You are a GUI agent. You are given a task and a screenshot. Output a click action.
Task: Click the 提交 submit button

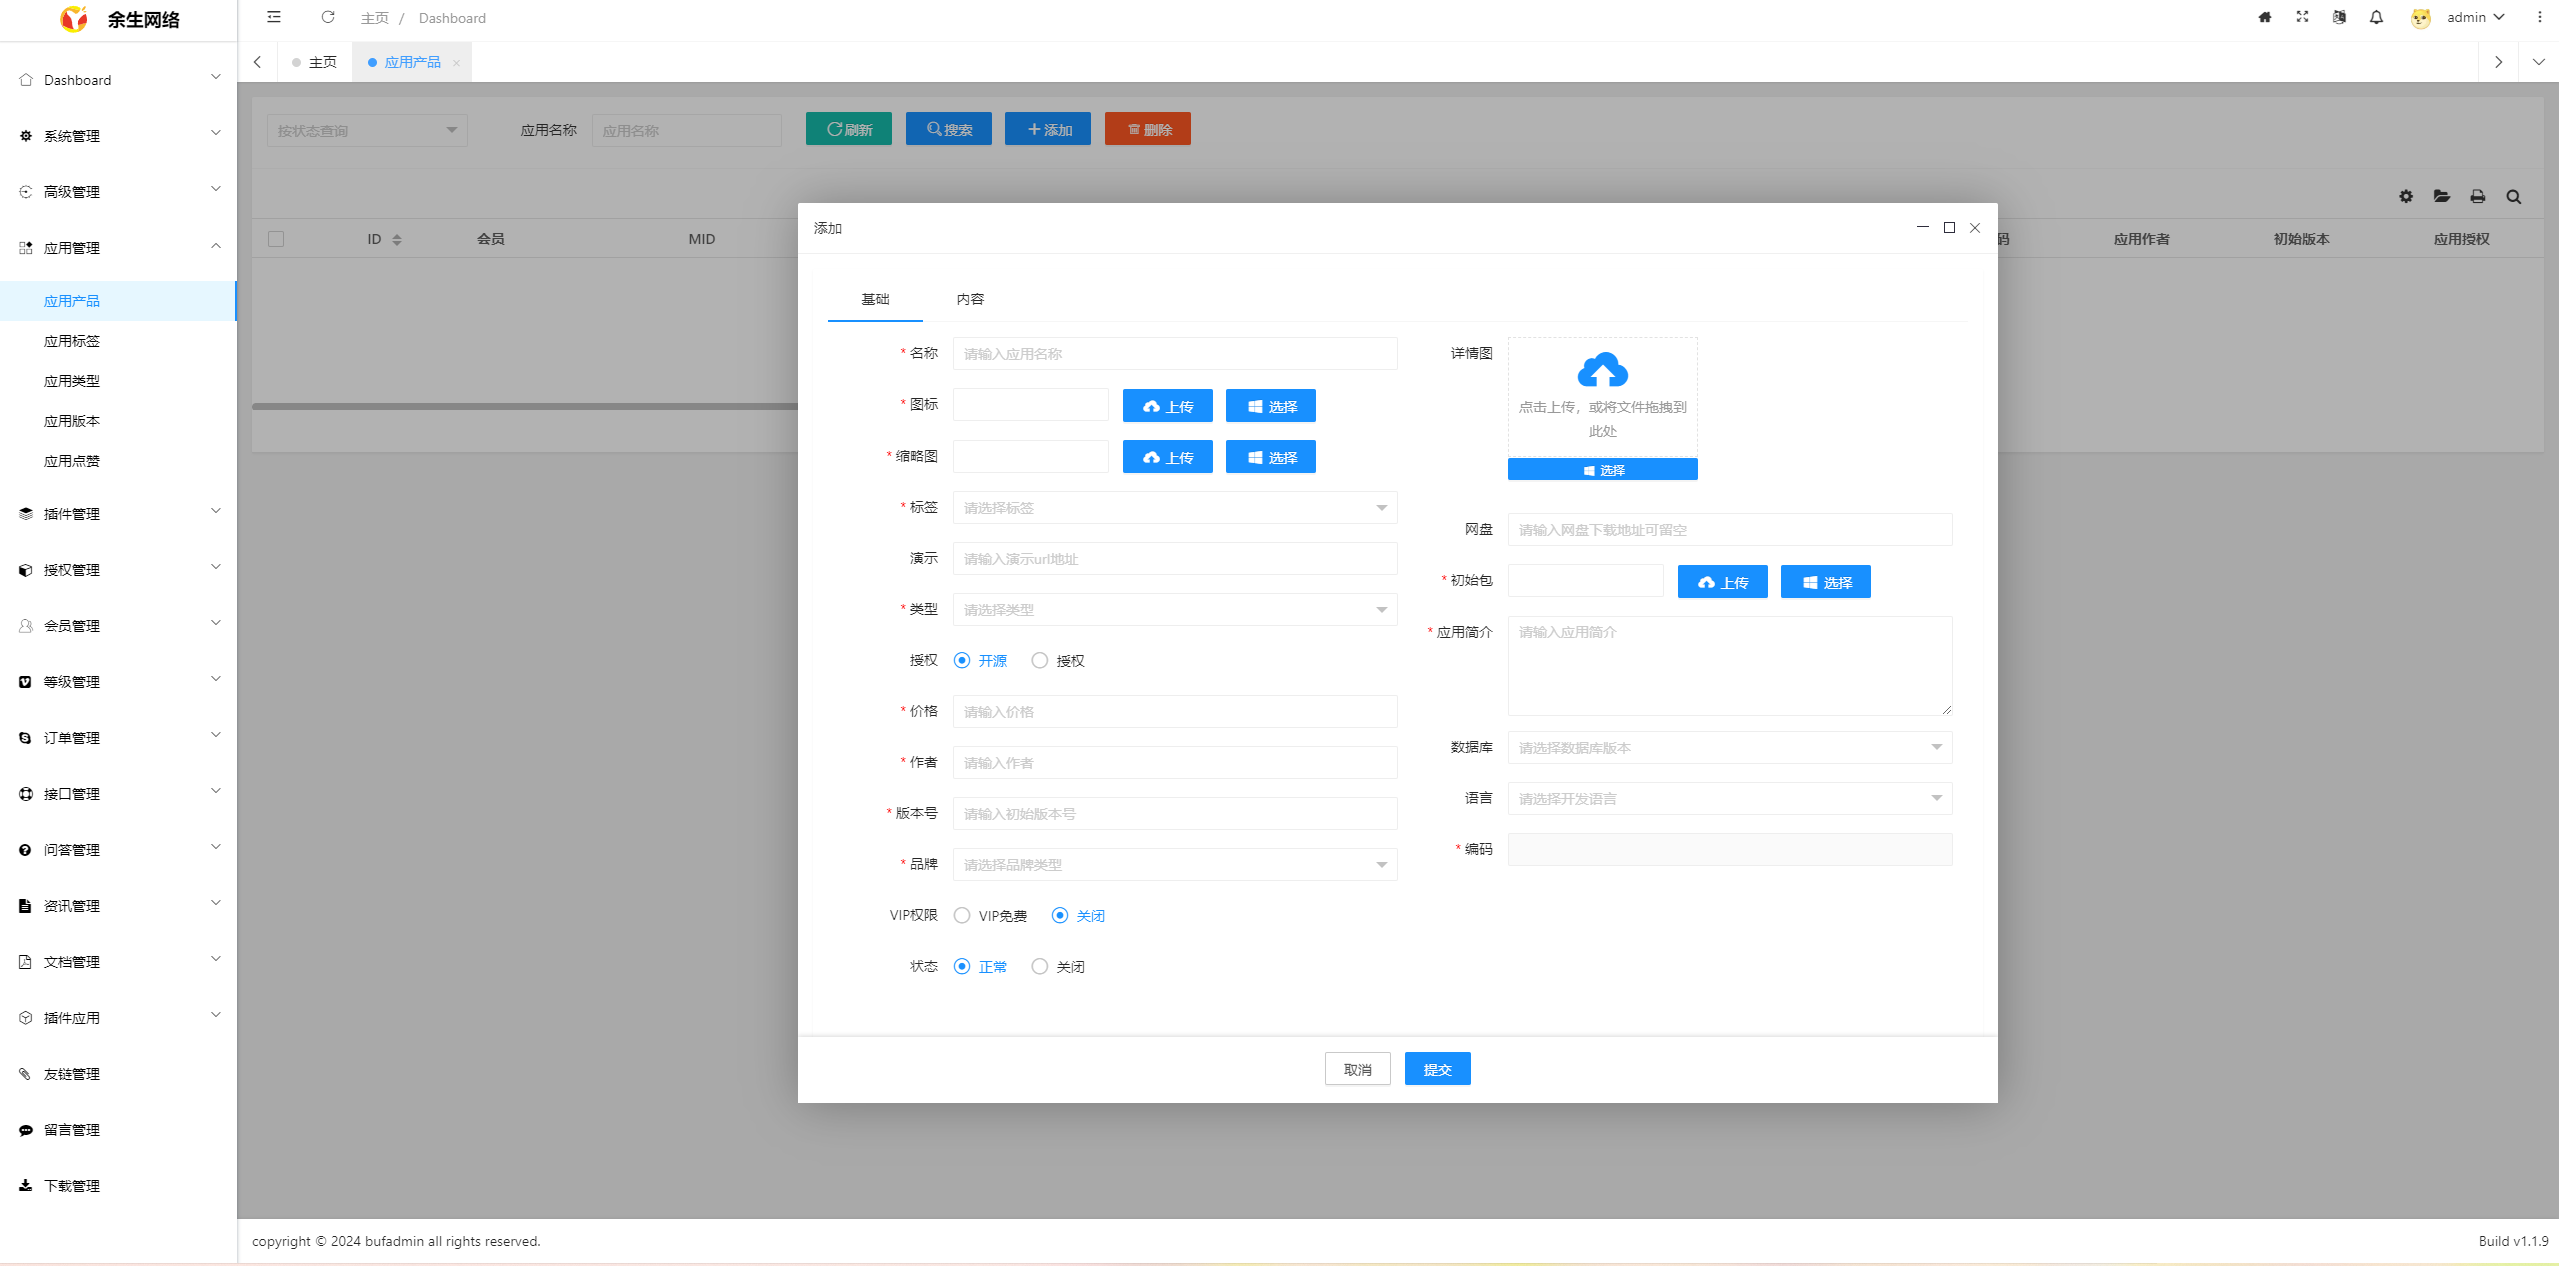1437,1069
